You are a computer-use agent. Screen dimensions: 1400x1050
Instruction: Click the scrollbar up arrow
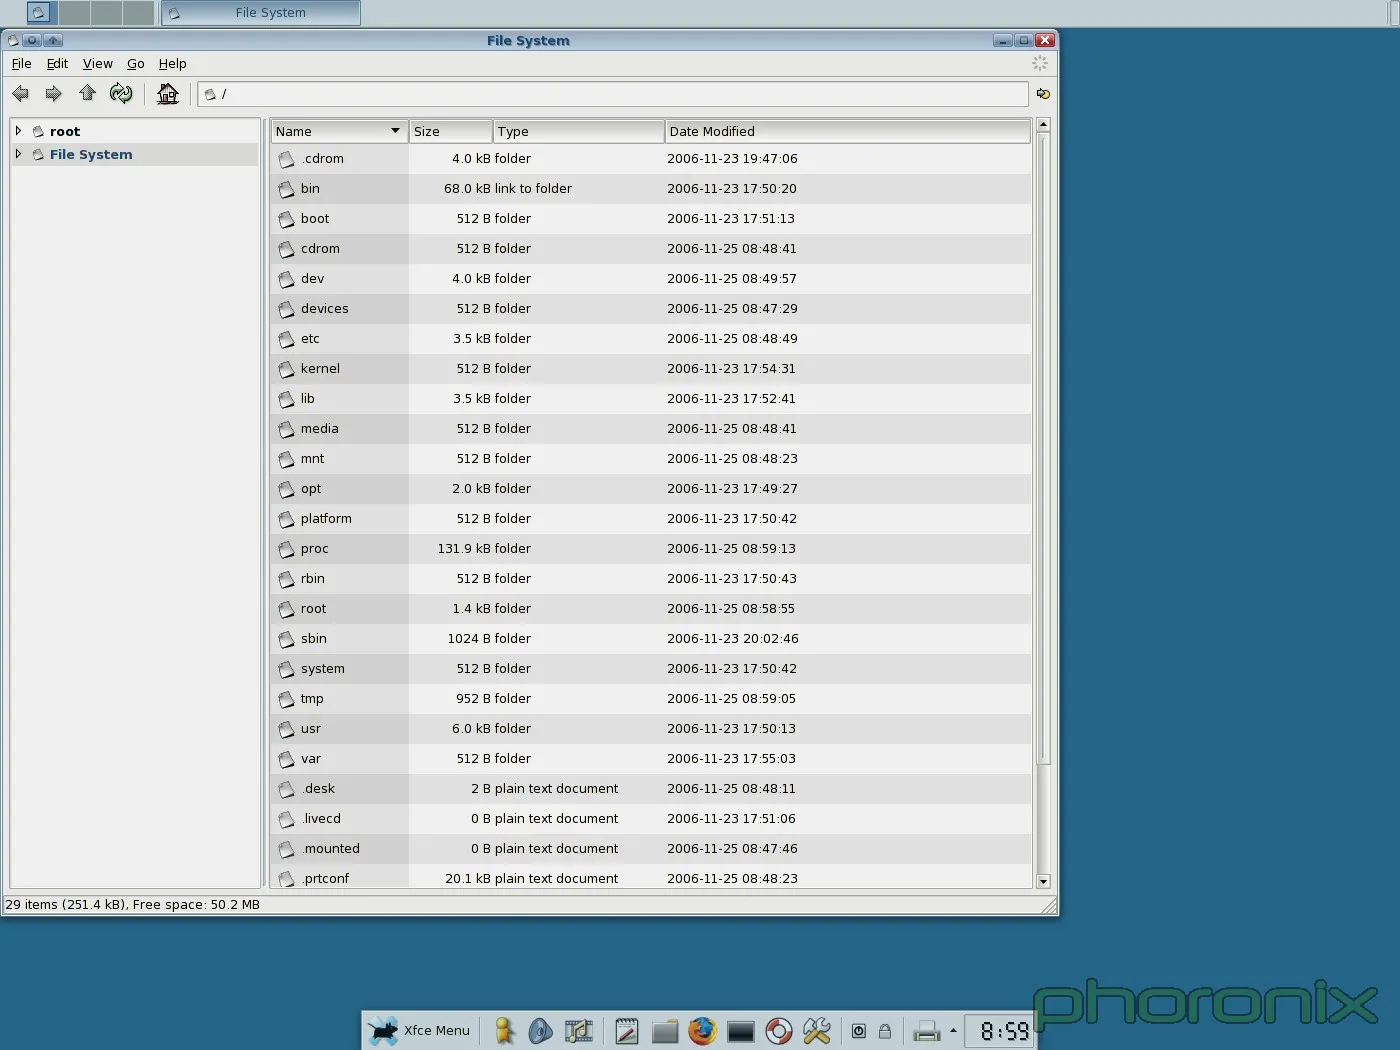pyautogui.click(x=1044, y=125)
